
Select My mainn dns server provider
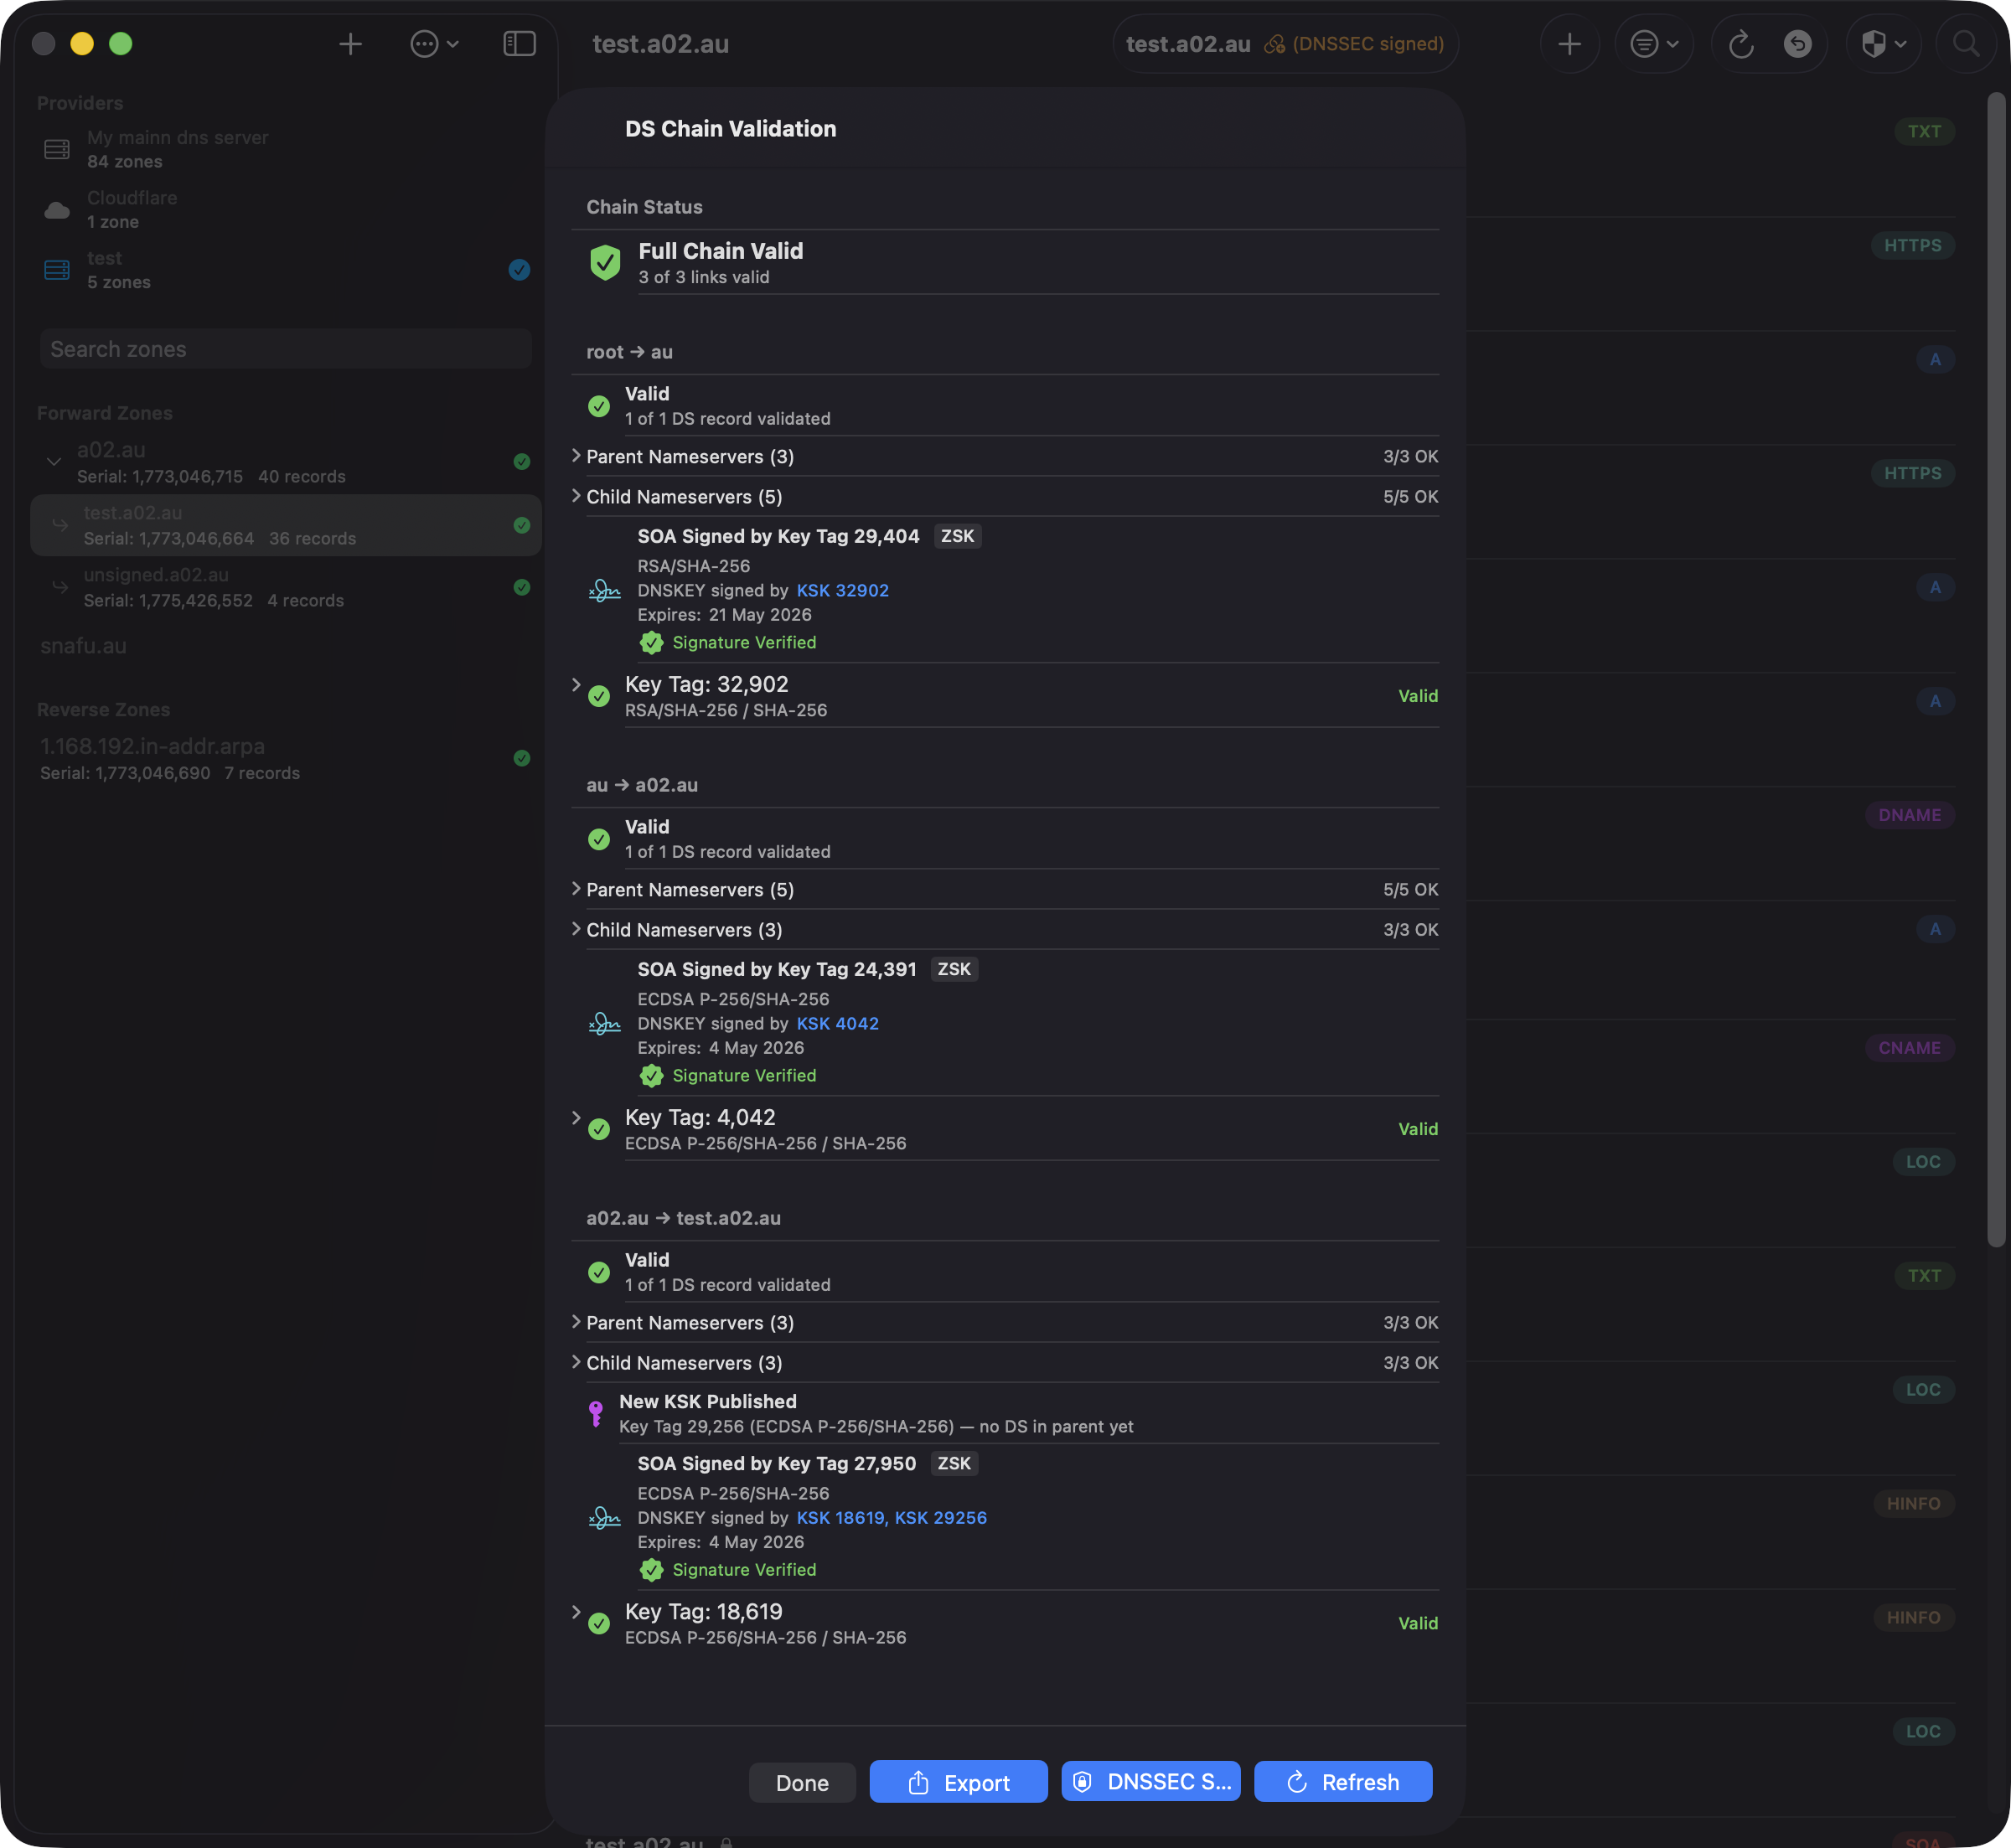pos(285,149)
